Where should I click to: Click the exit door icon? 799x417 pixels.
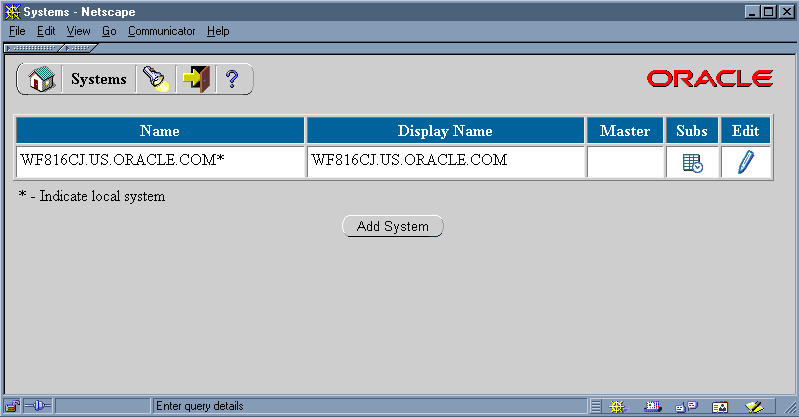tap(196, 80)
